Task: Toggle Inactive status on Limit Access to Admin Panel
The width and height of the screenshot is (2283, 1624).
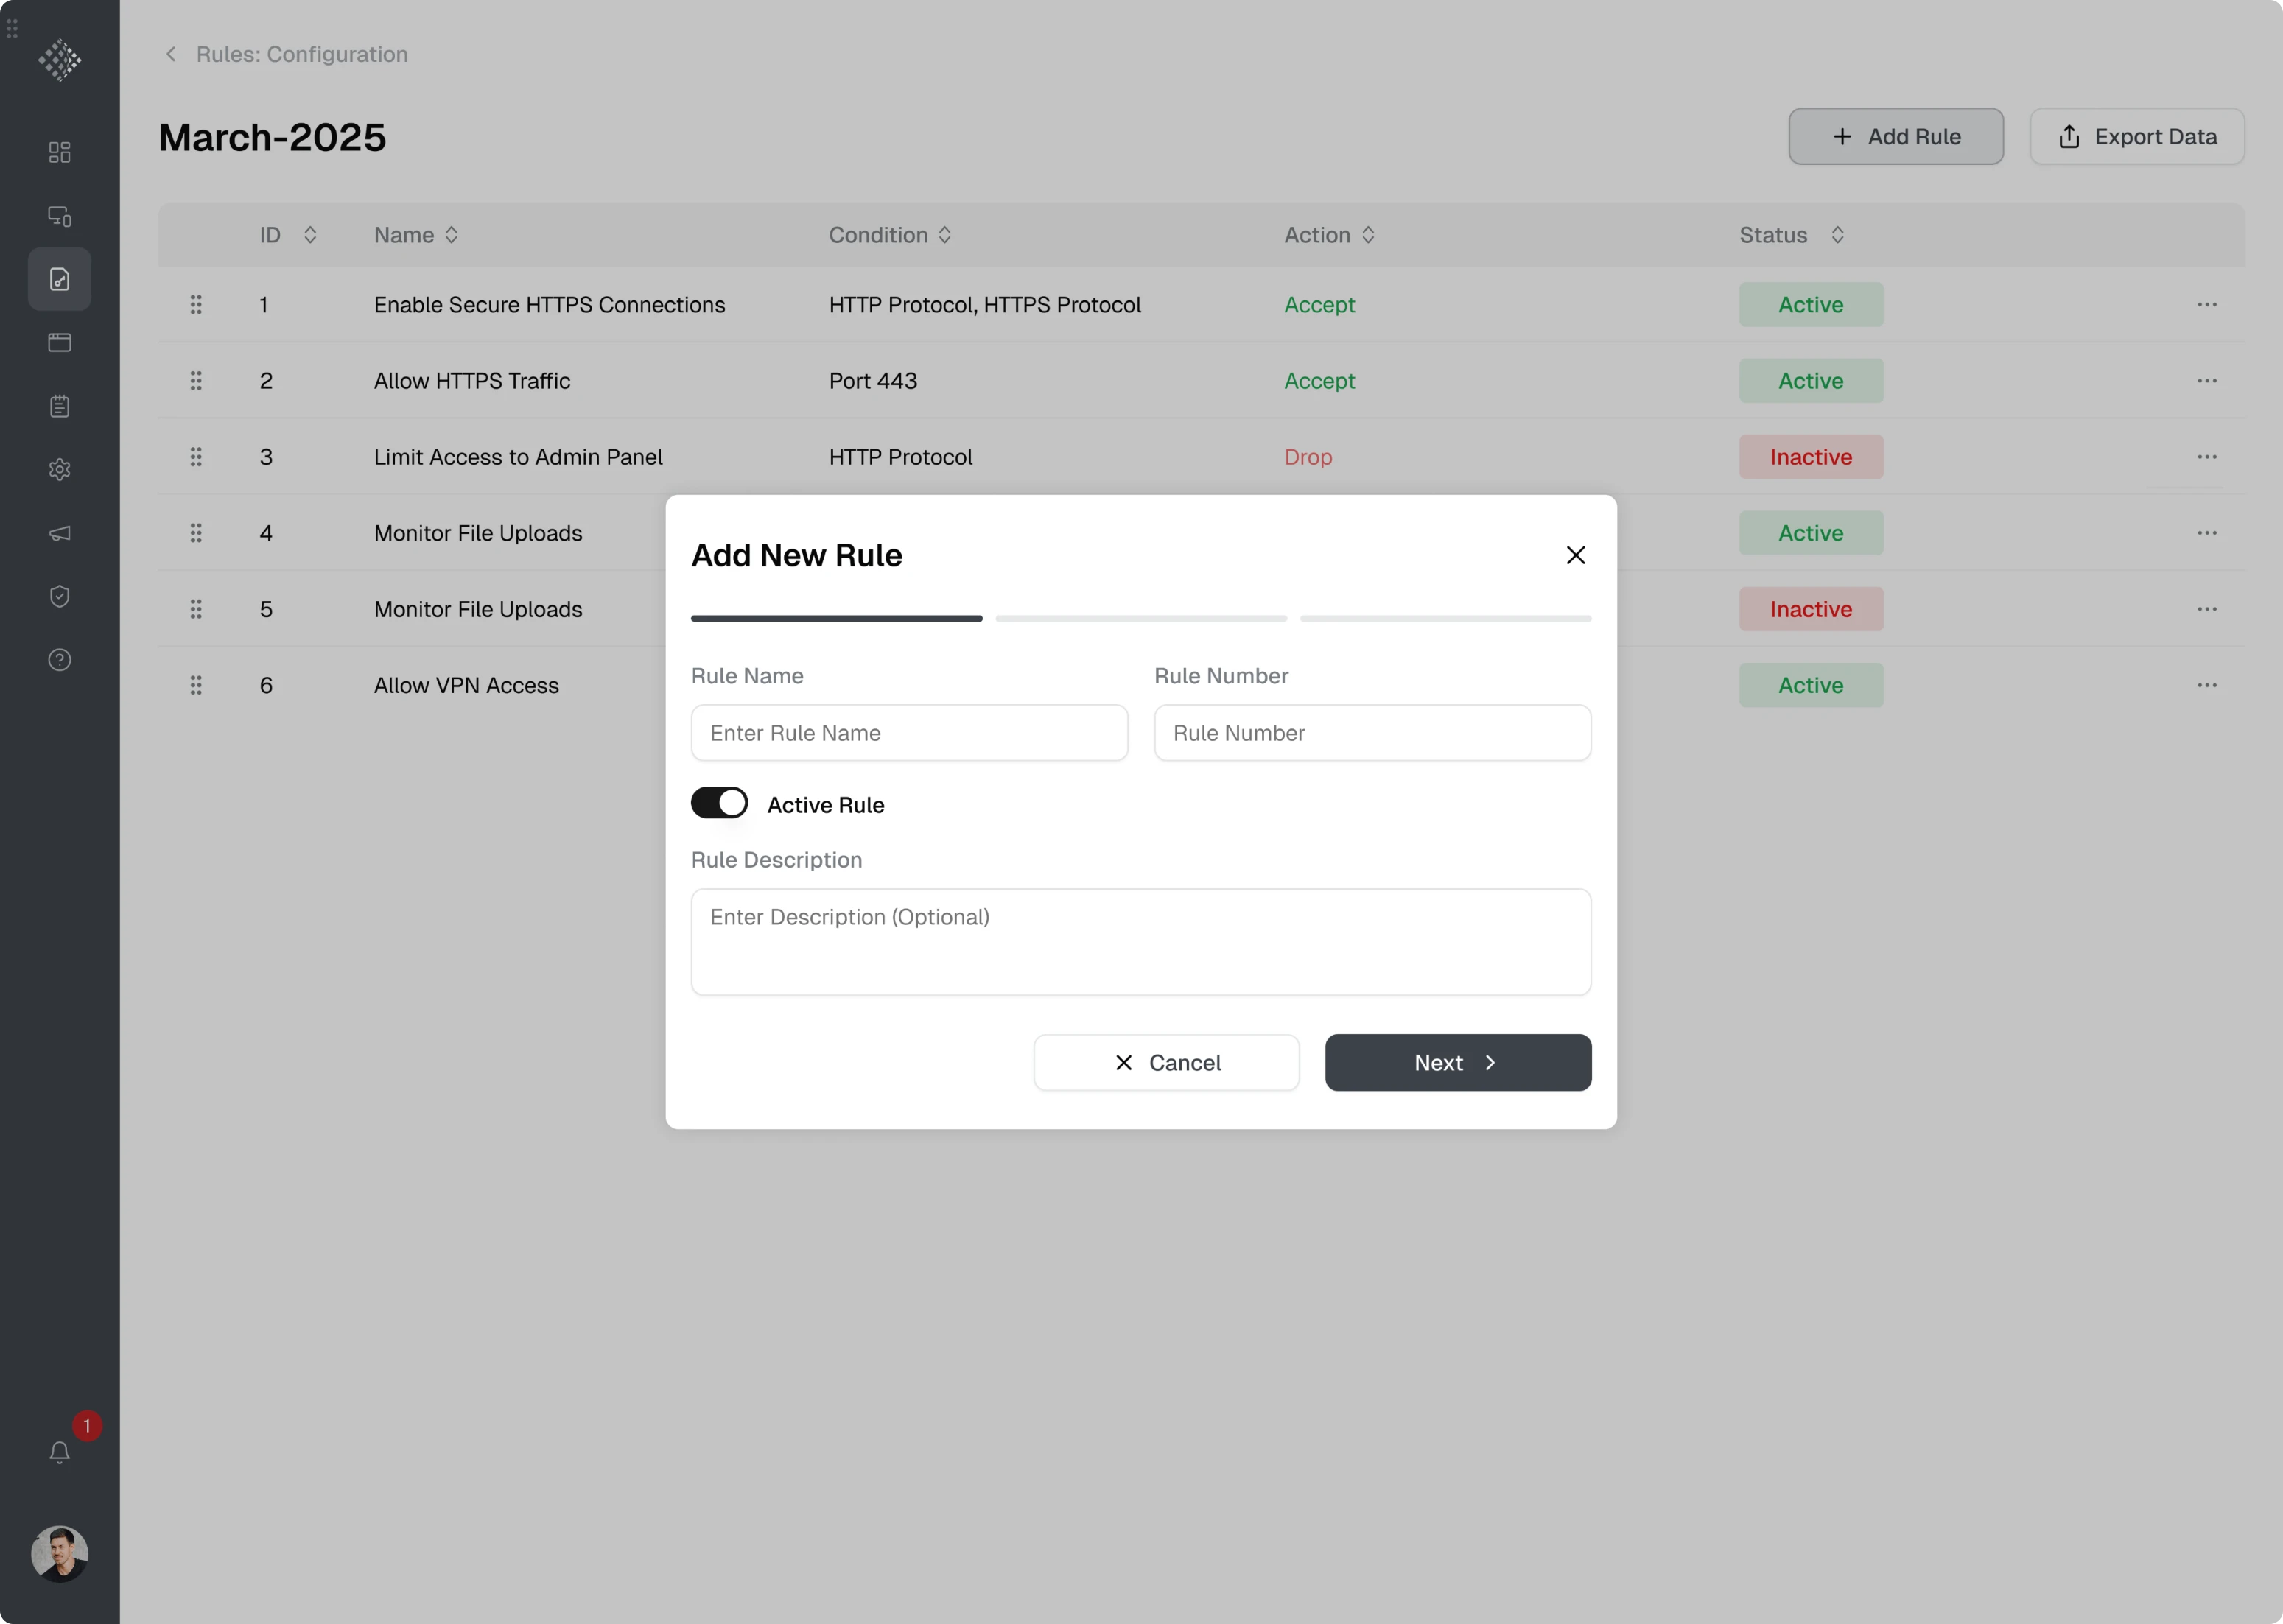Action: [x=1810, y=457]
